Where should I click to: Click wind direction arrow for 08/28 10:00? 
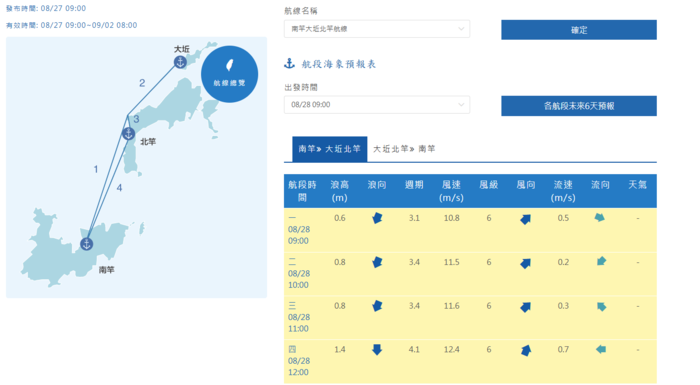[525, 263]
